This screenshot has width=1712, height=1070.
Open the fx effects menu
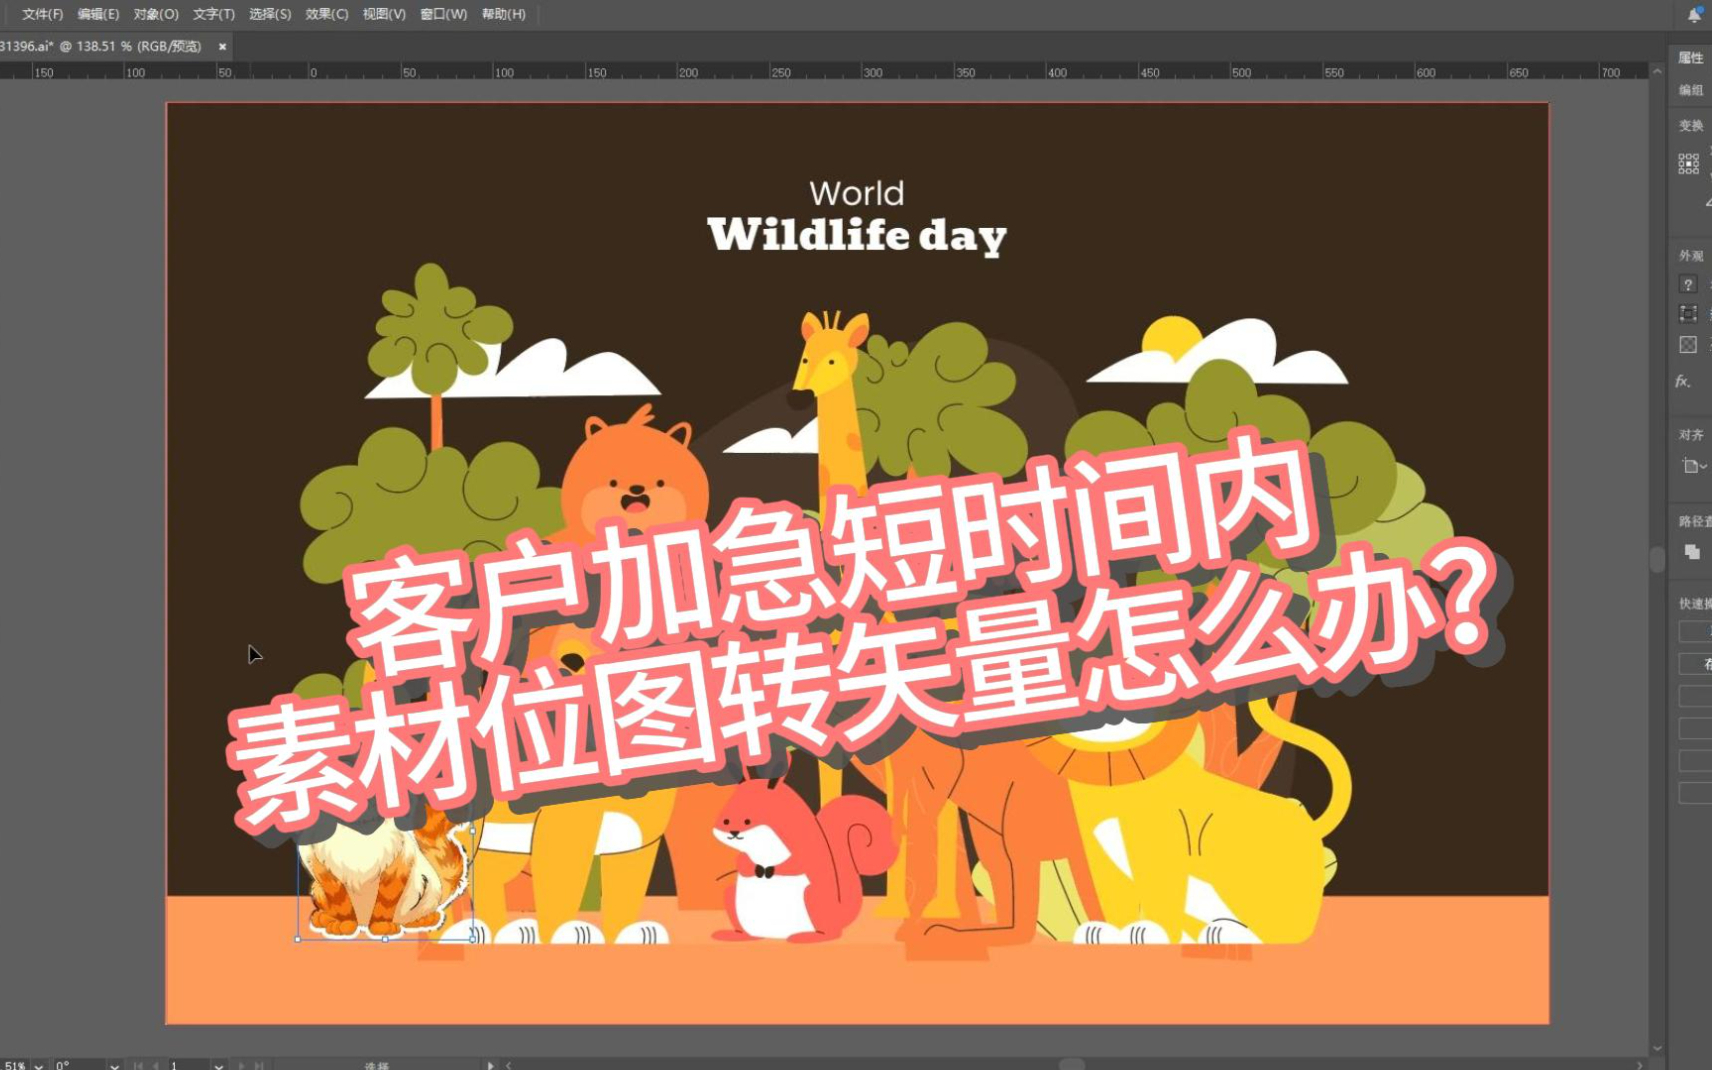click(x=1683, y=381)
